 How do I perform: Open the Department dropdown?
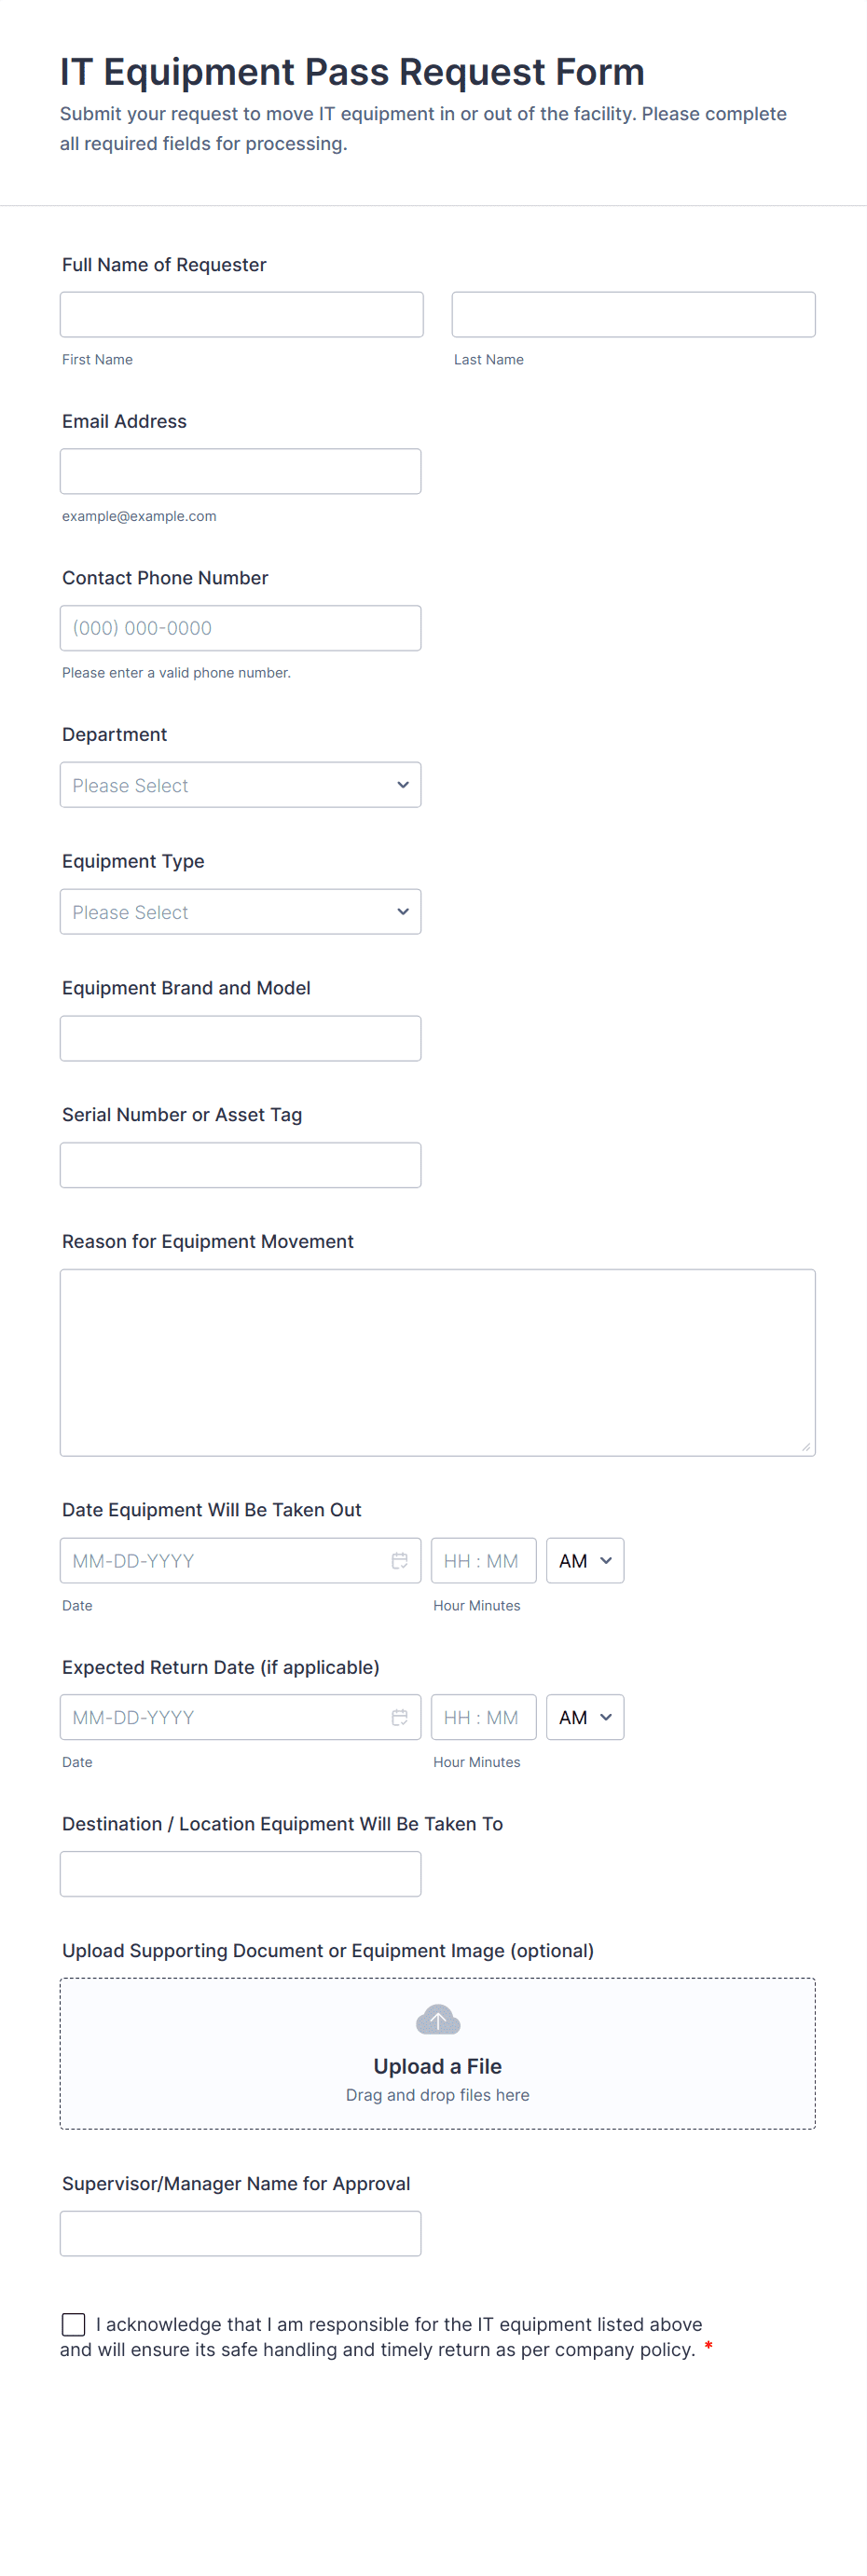(x=240, y=785)
